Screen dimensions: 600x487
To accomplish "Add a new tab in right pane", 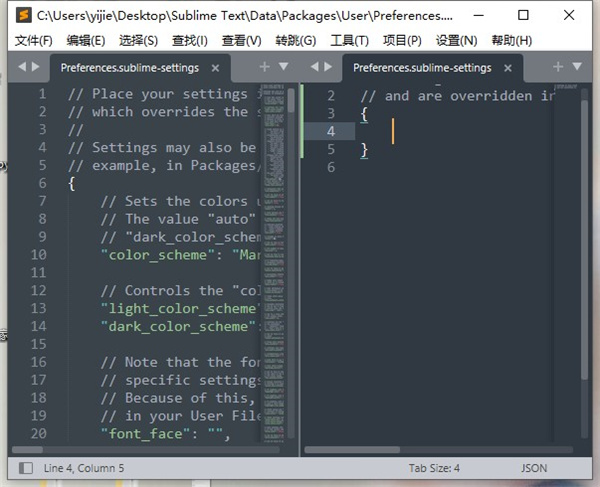I will (558, 67).
